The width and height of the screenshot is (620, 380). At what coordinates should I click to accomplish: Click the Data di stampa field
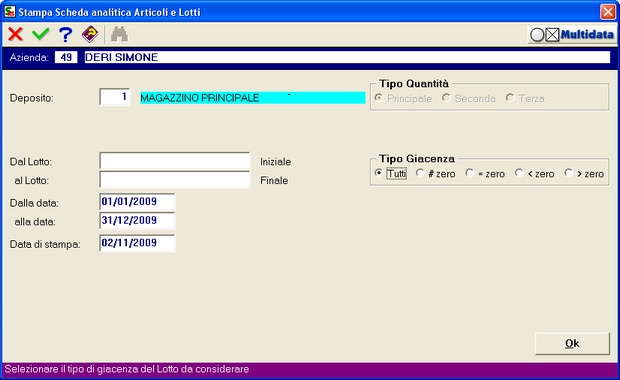(137, 243)
